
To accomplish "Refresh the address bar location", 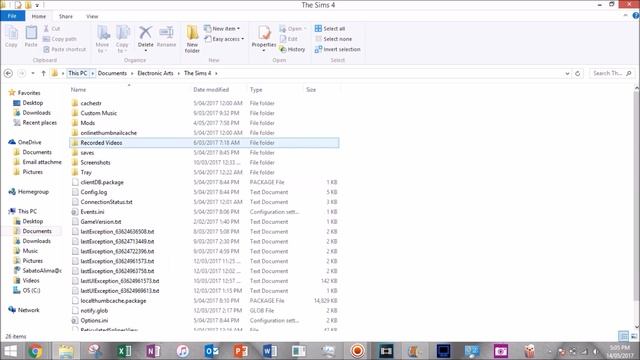I will 578,73.
